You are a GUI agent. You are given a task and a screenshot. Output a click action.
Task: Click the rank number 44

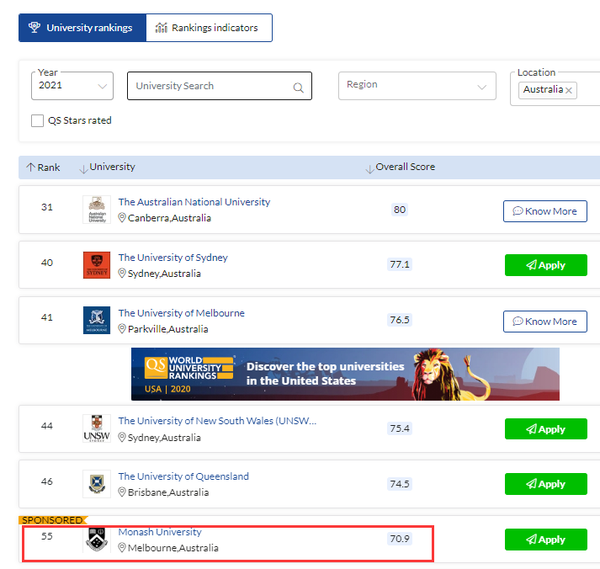pyautogui.click(x=47, y=426)
